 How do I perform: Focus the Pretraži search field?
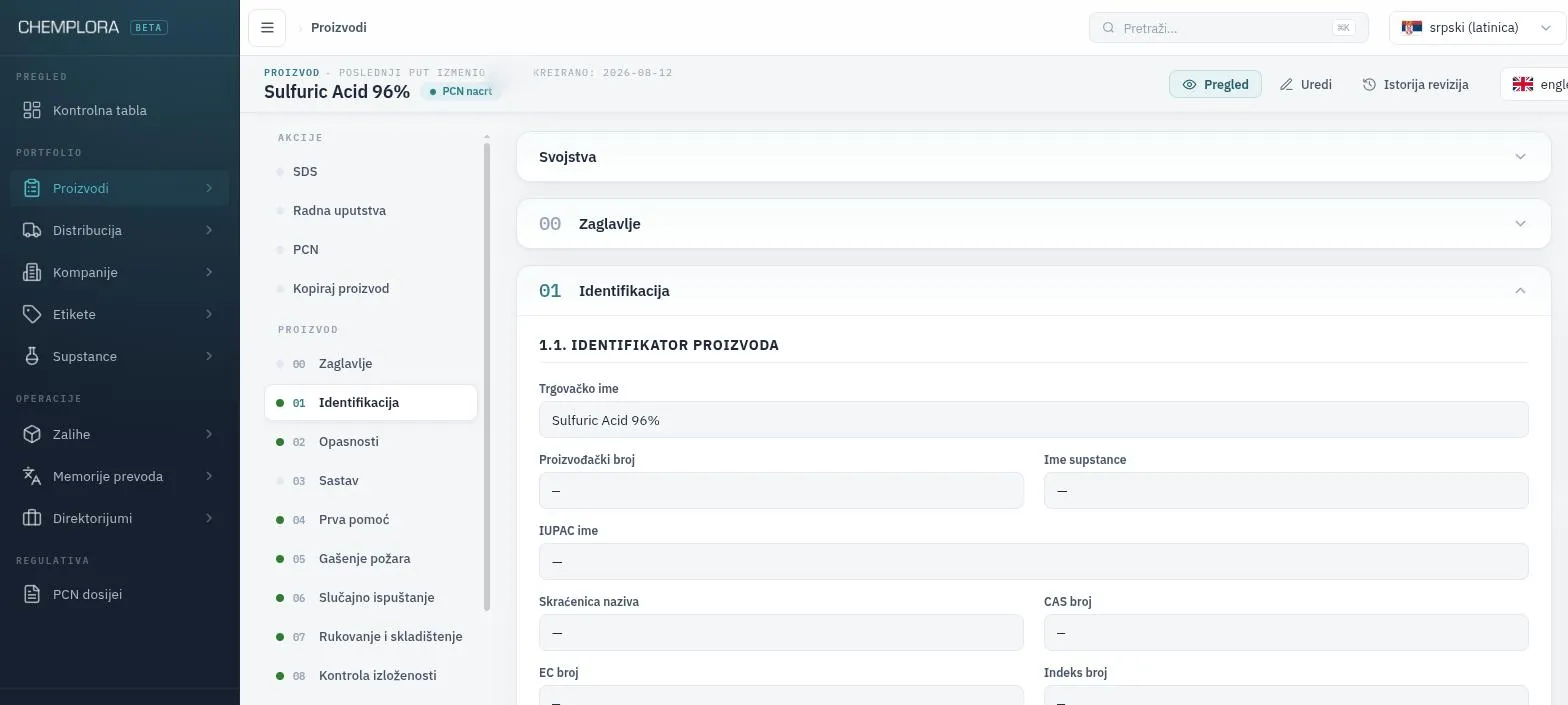click(1228, 28)
